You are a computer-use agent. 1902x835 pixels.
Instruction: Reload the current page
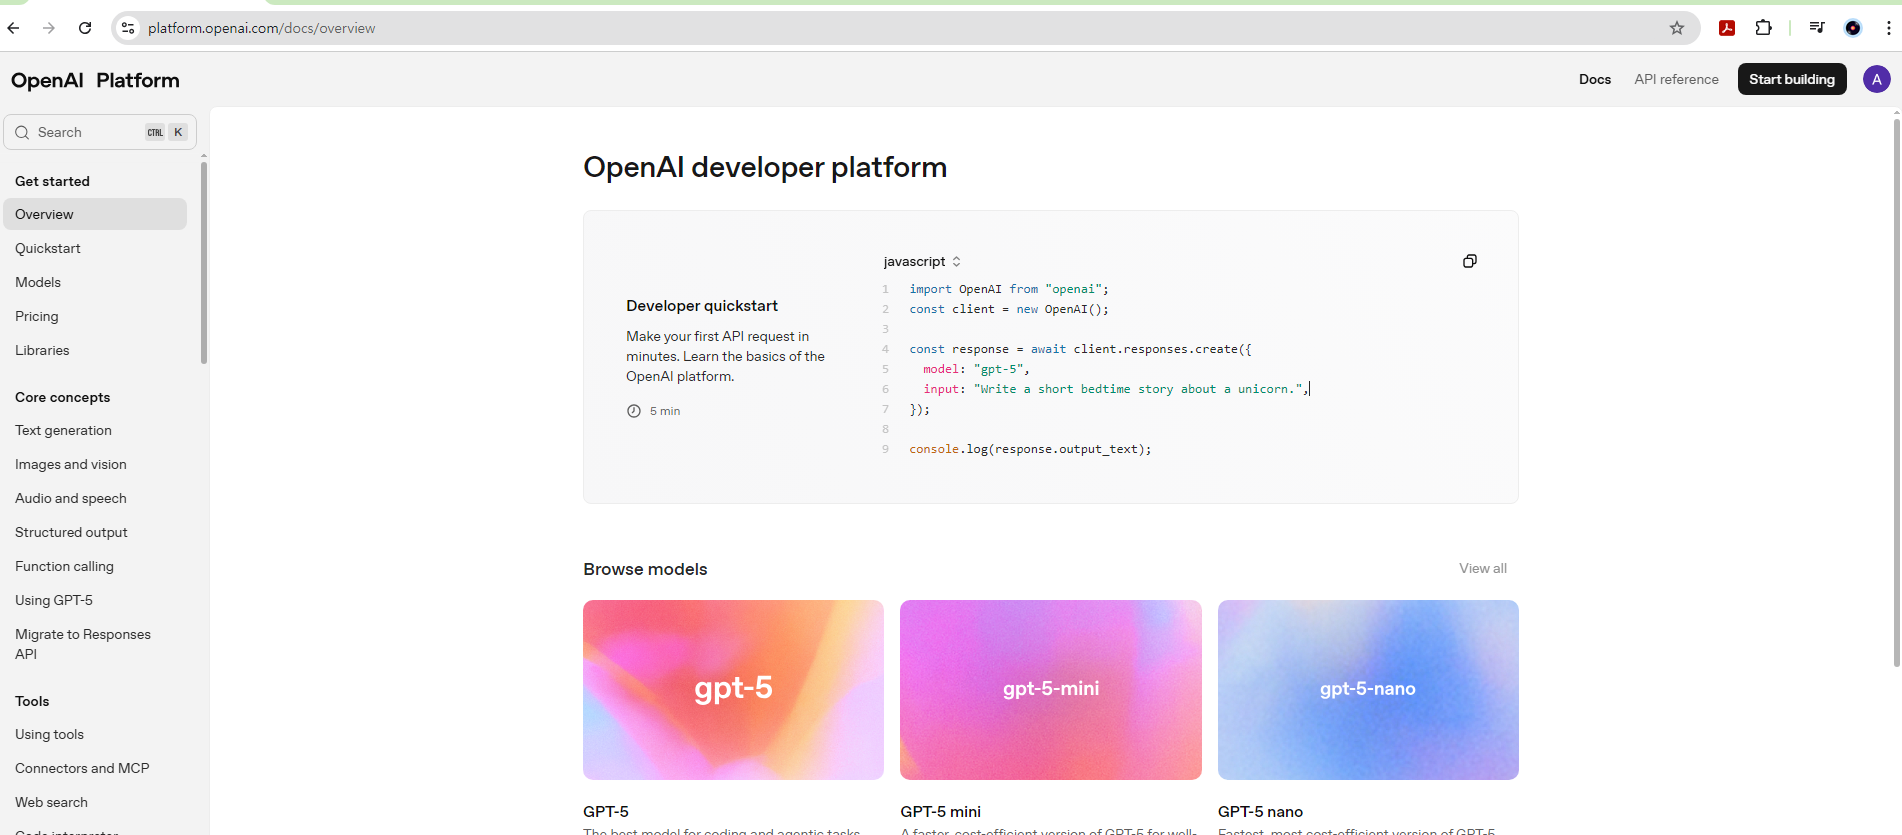click(x=85, y=28)
